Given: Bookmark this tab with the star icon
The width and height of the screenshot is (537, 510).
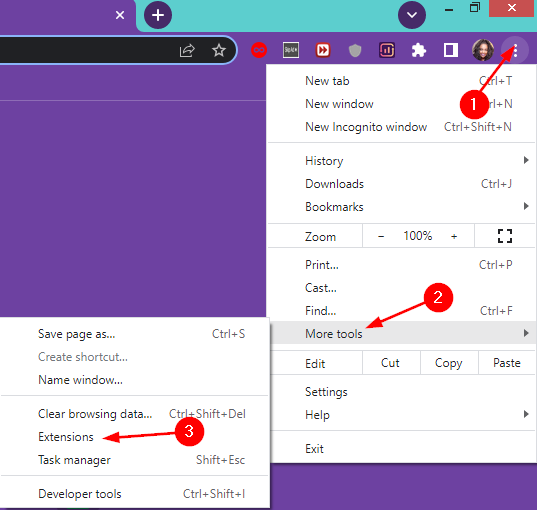Looking at the screenshot, I should coord(219,50).
